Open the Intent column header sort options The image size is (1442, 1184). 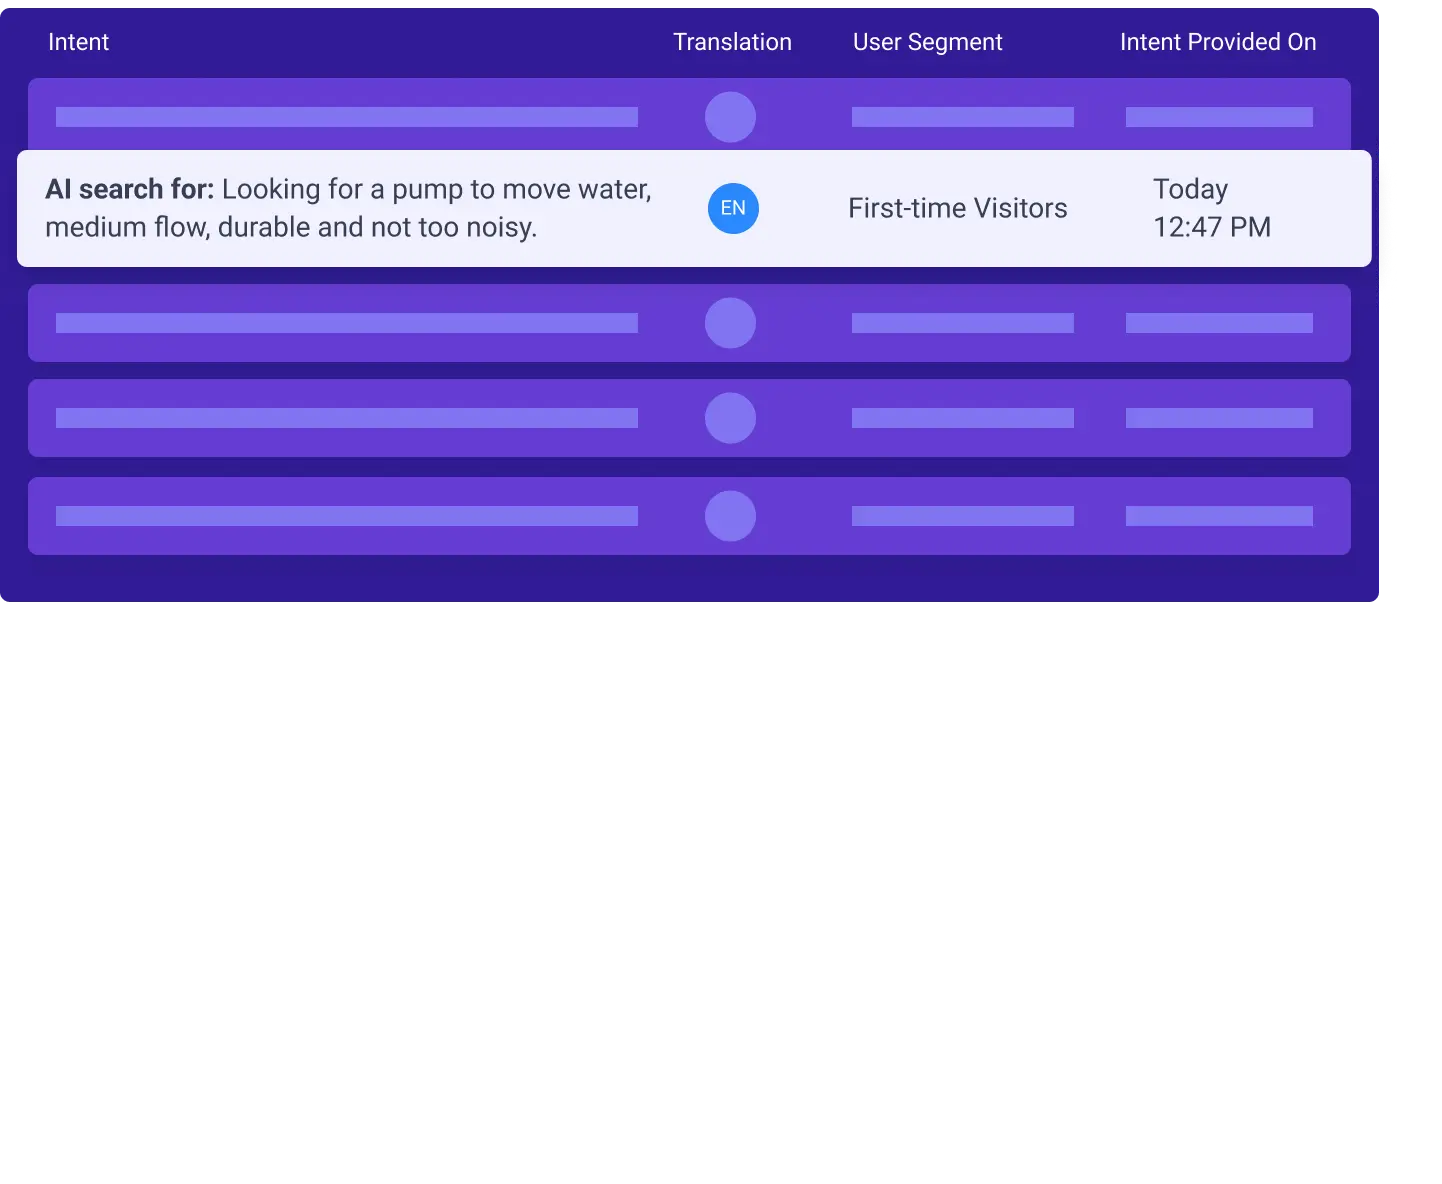pyautogui.click(x=78, y=42)
